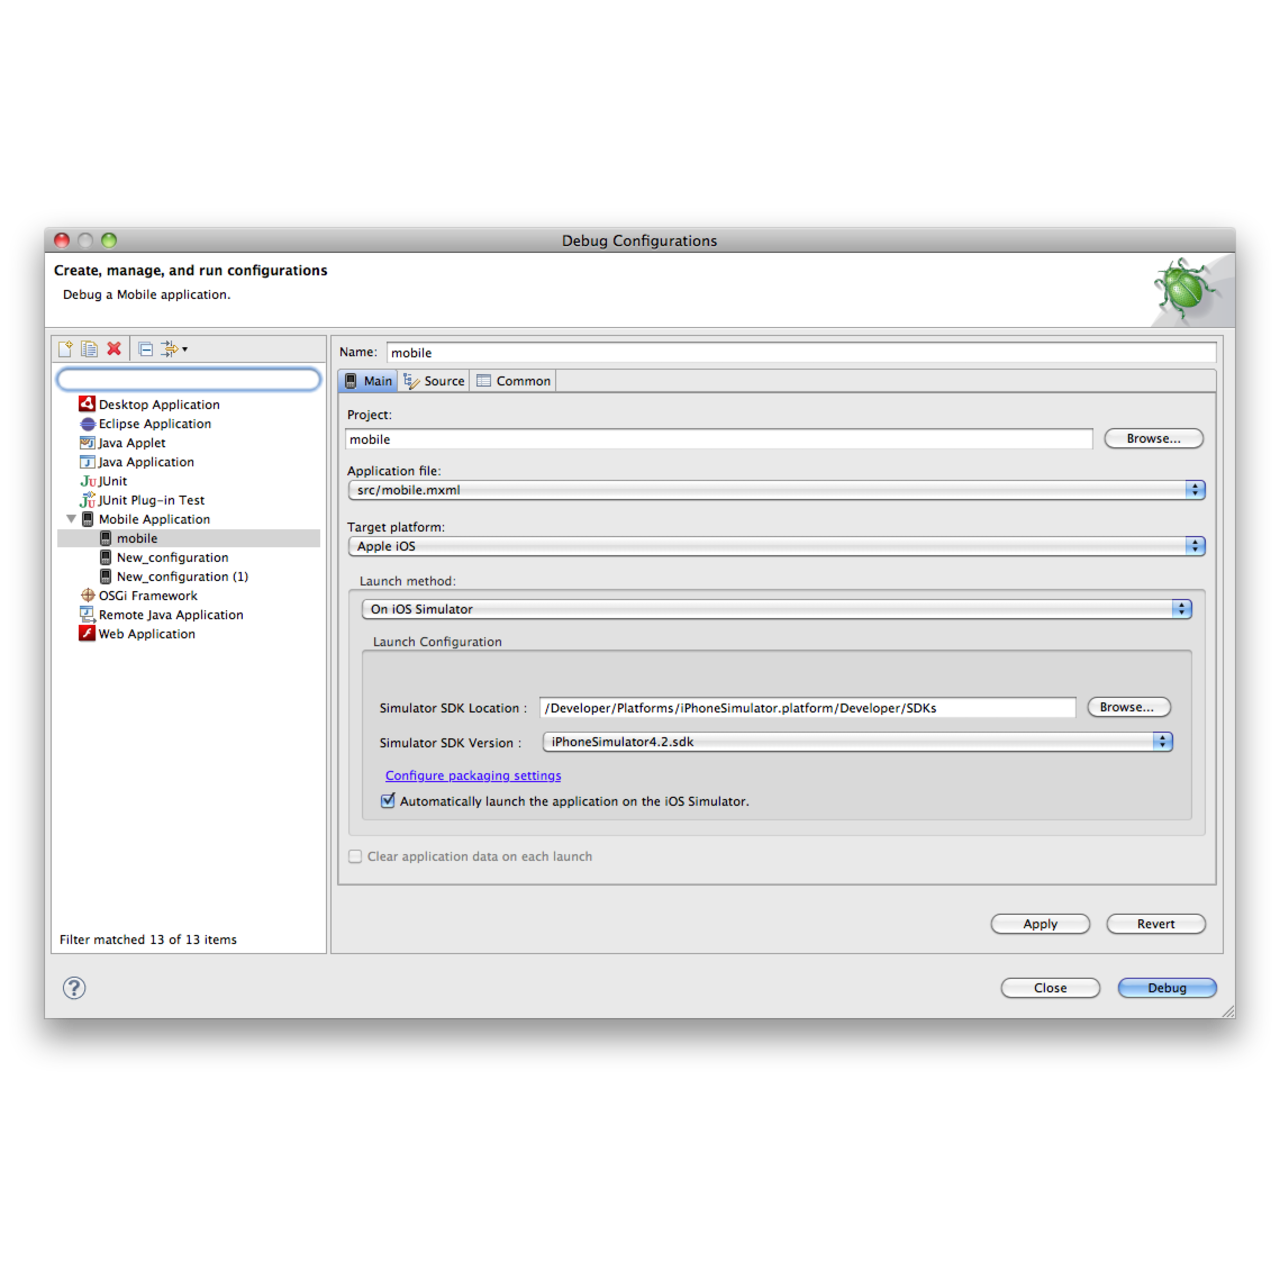Viewport: 1280px width, 1280px height.
Task: Open the Configure packaging settings link
Action: click(473, 776)
